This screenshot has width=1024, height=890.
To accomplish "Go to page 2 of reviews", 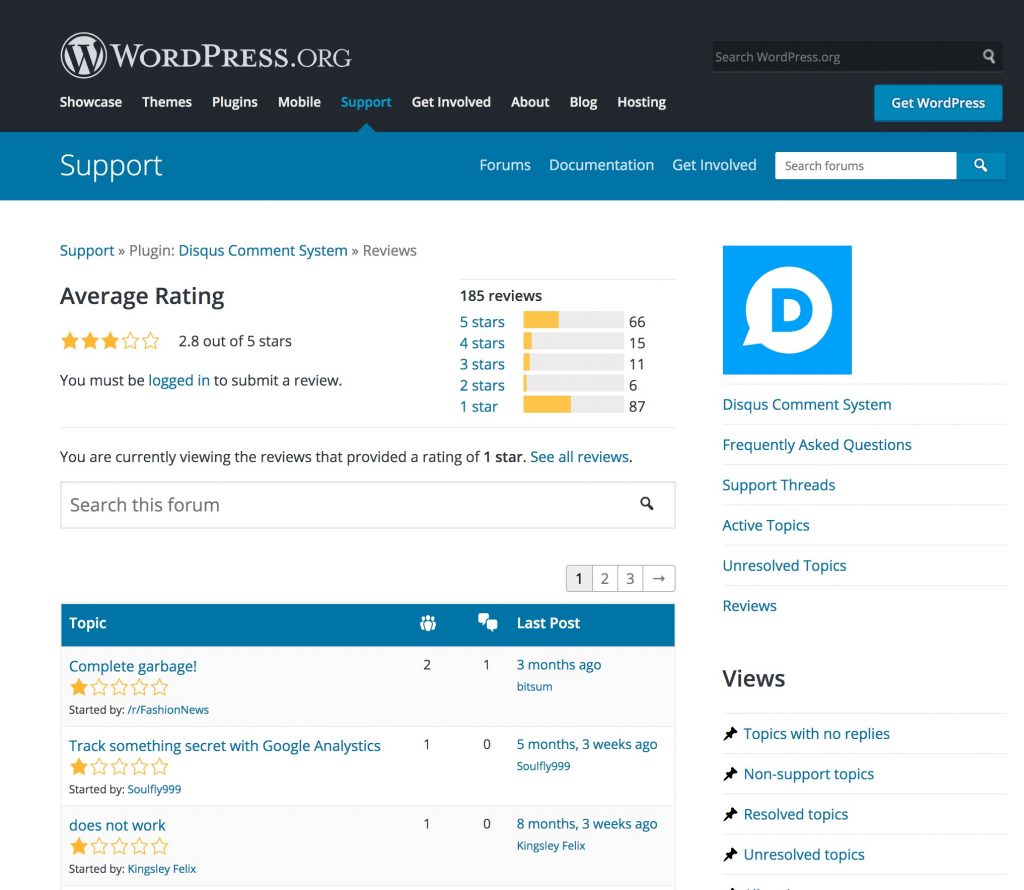I will 605,579.
